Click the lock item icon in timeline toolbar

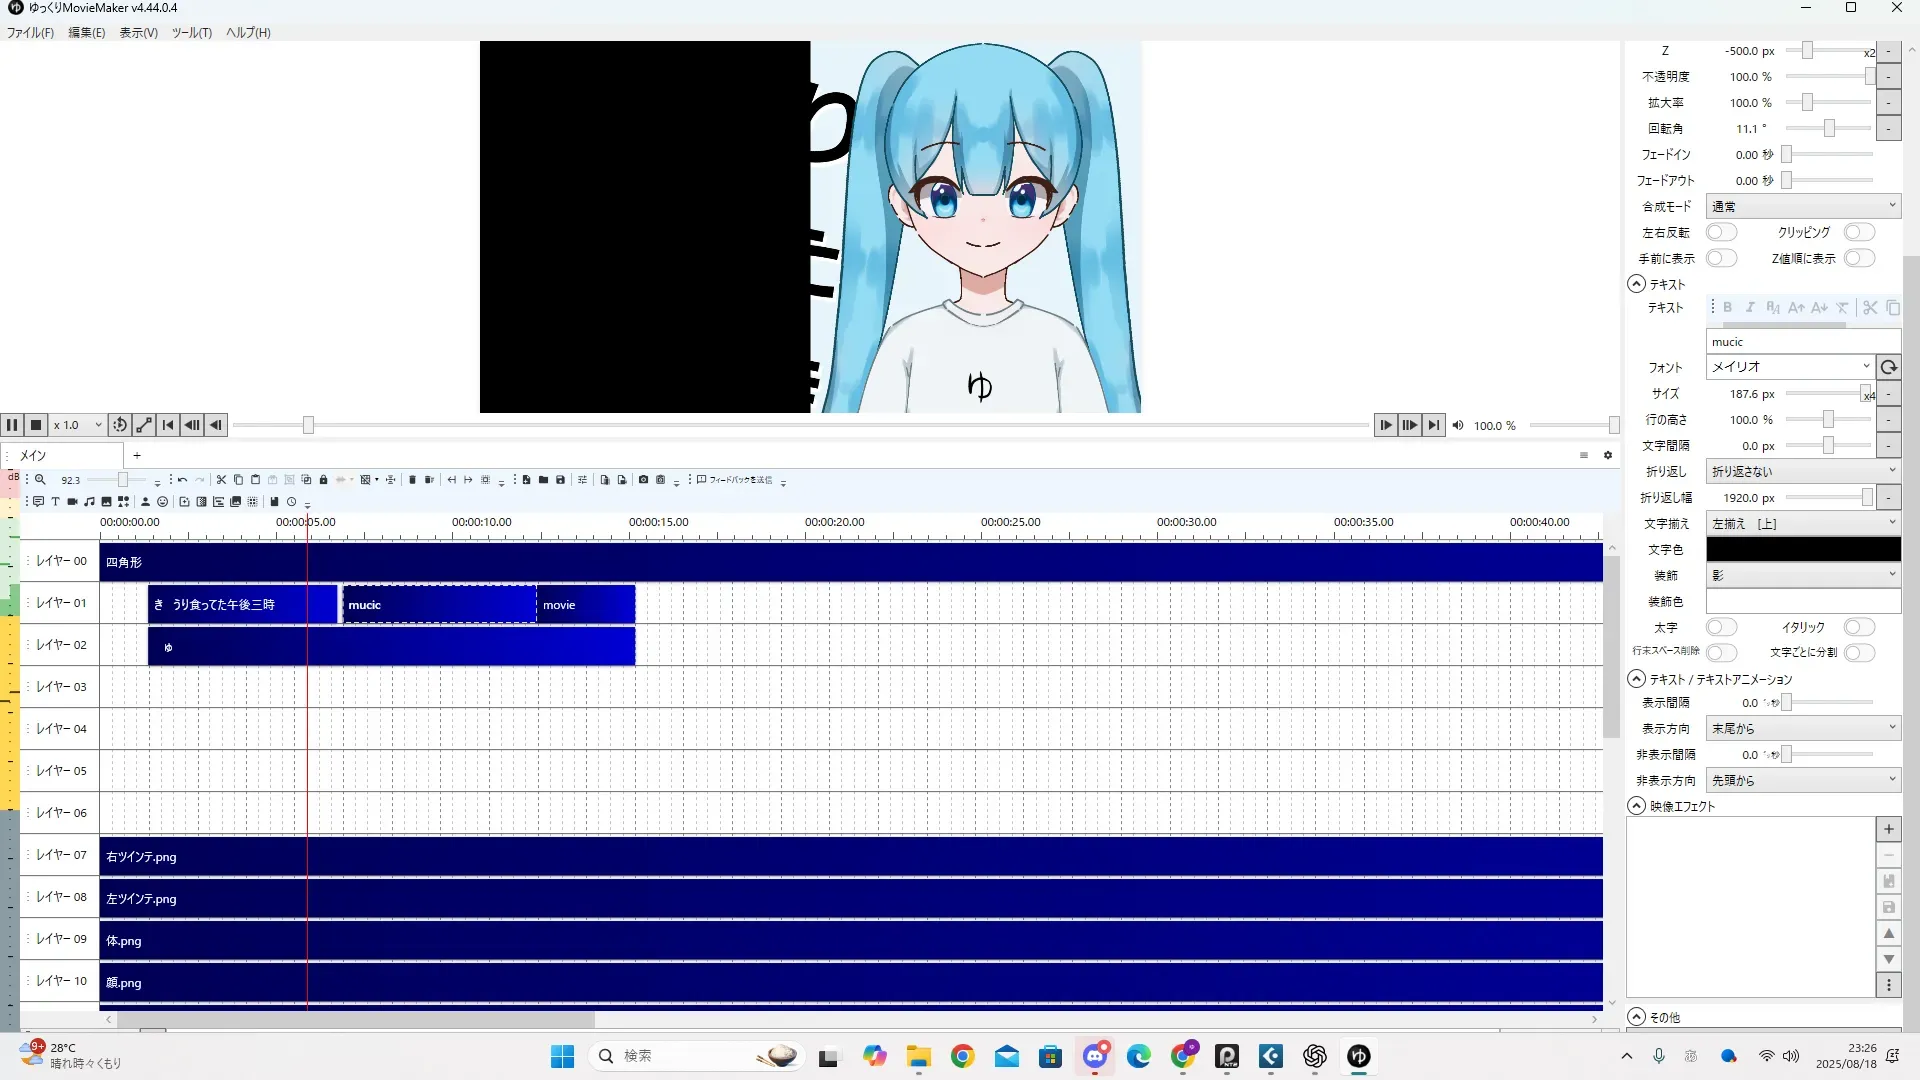click(323, 480)
